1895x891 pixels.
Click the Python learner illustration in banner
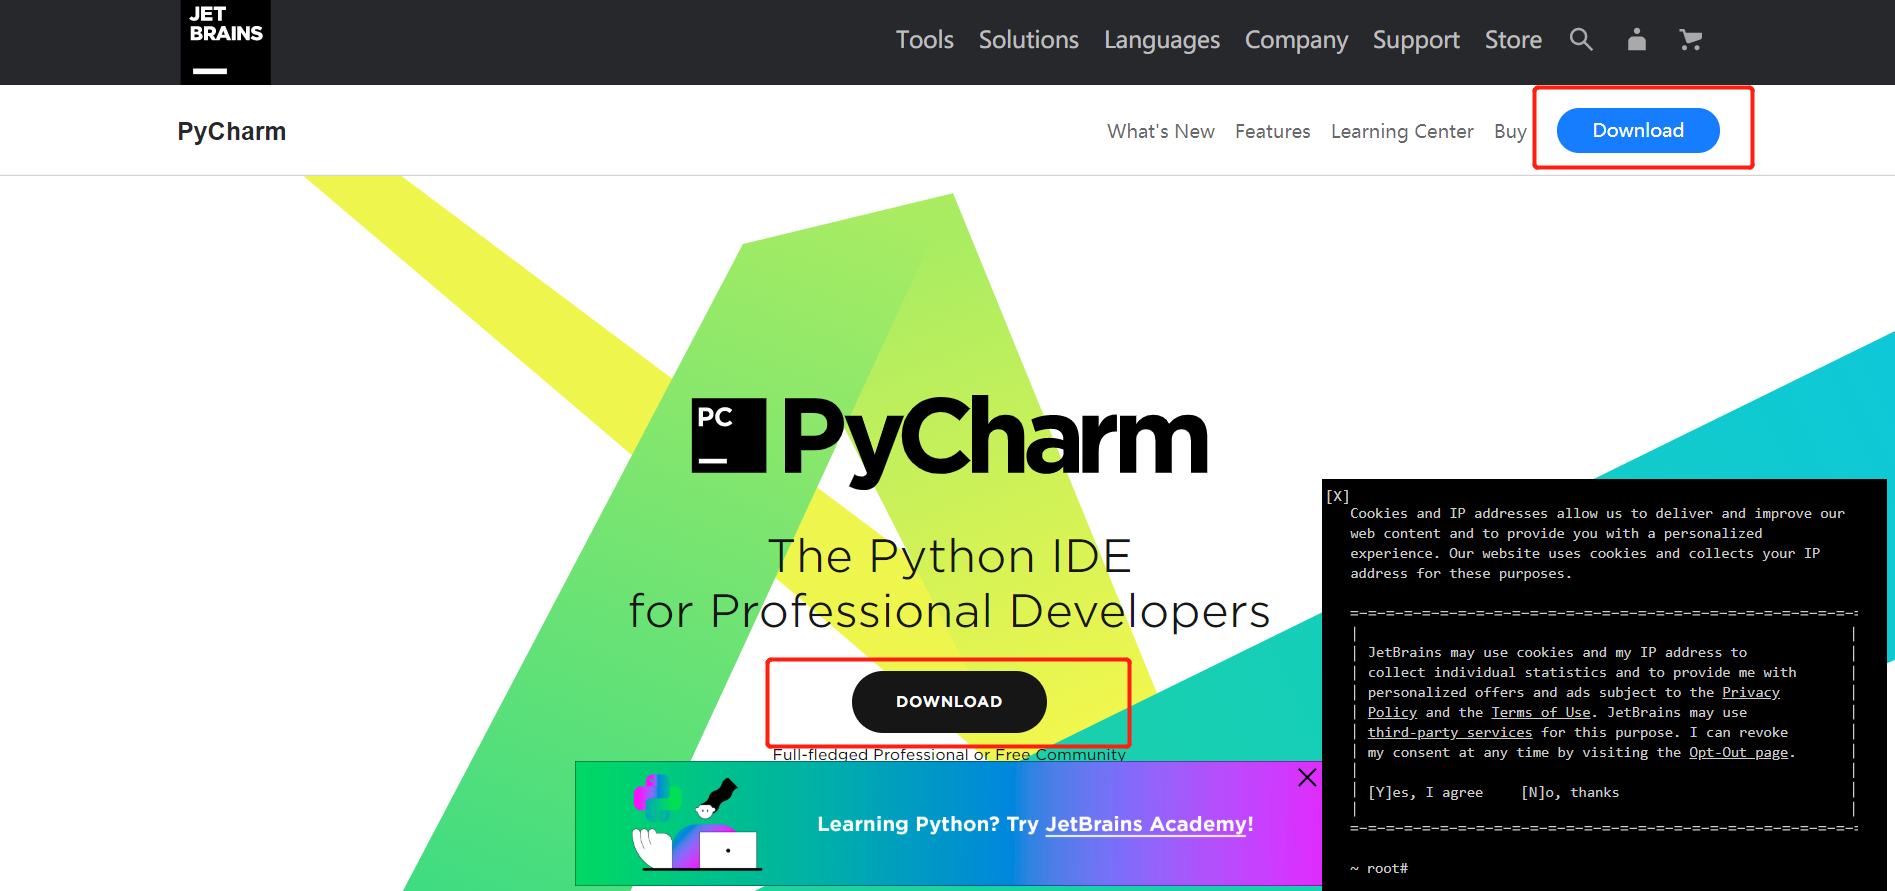pos(697,823)
